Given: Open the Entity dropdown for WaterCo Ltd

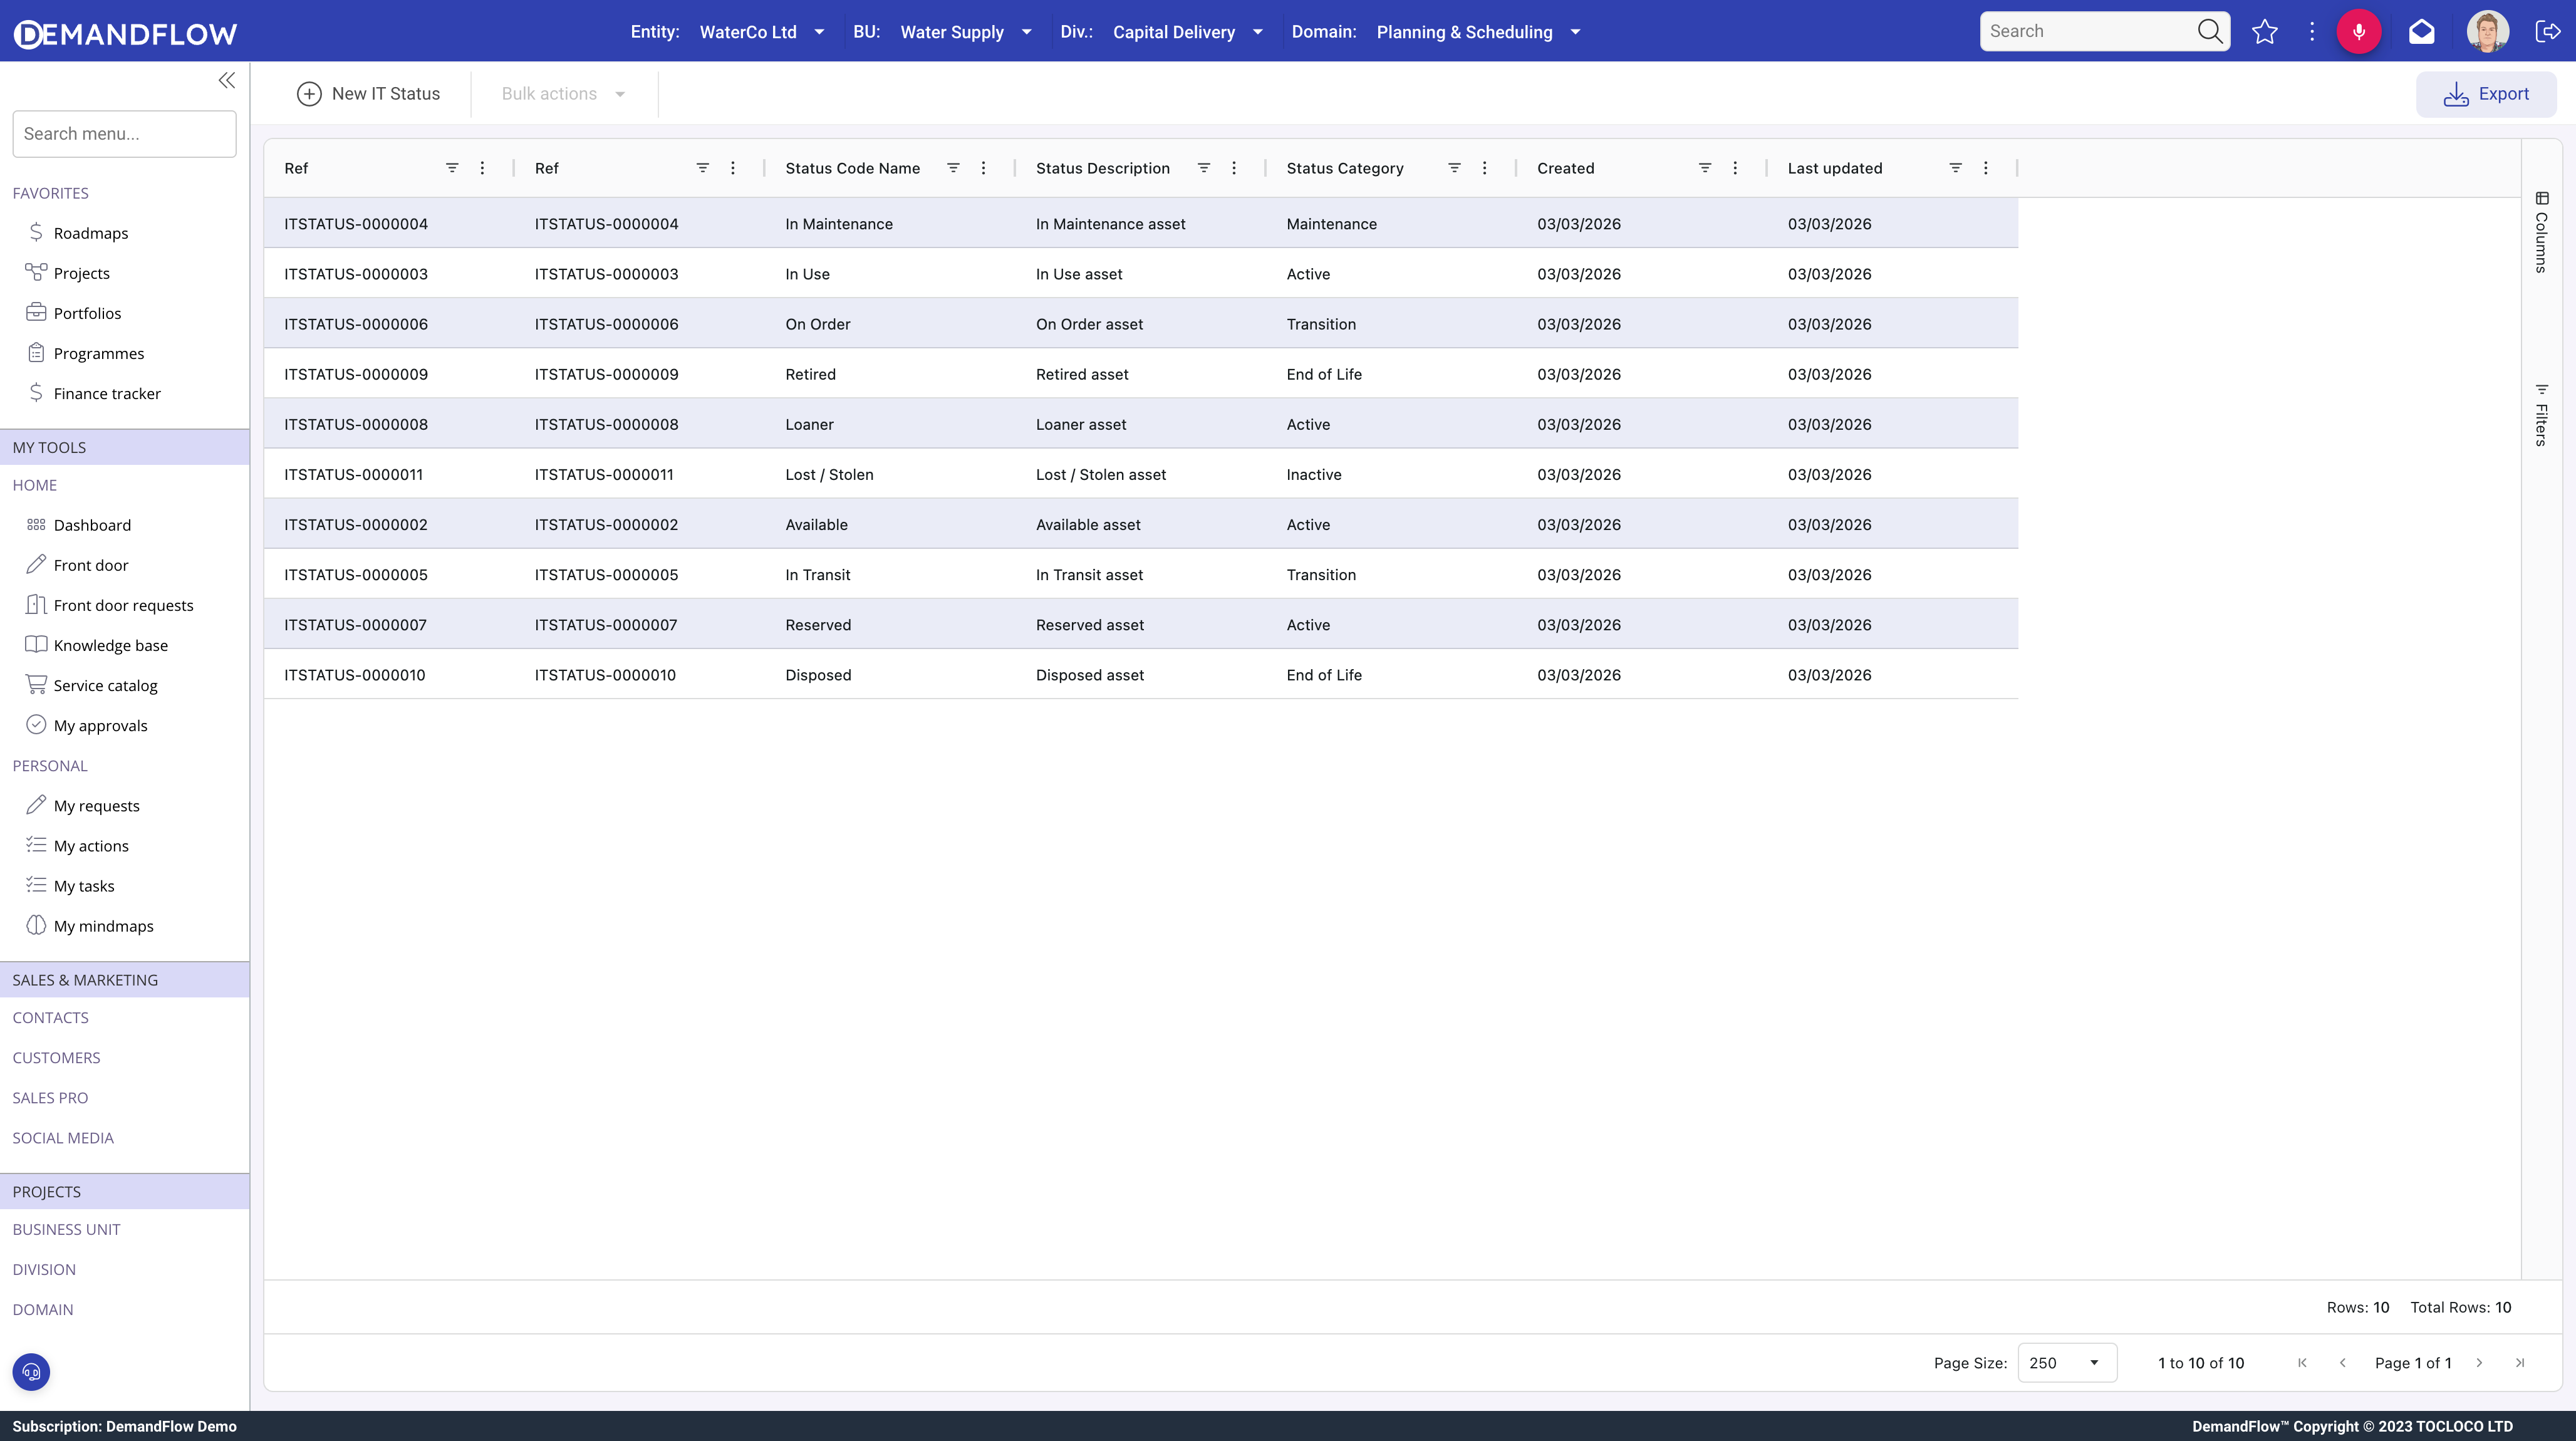Looking at the screenshot, I should pyautogui.click(x=820, y=31).
